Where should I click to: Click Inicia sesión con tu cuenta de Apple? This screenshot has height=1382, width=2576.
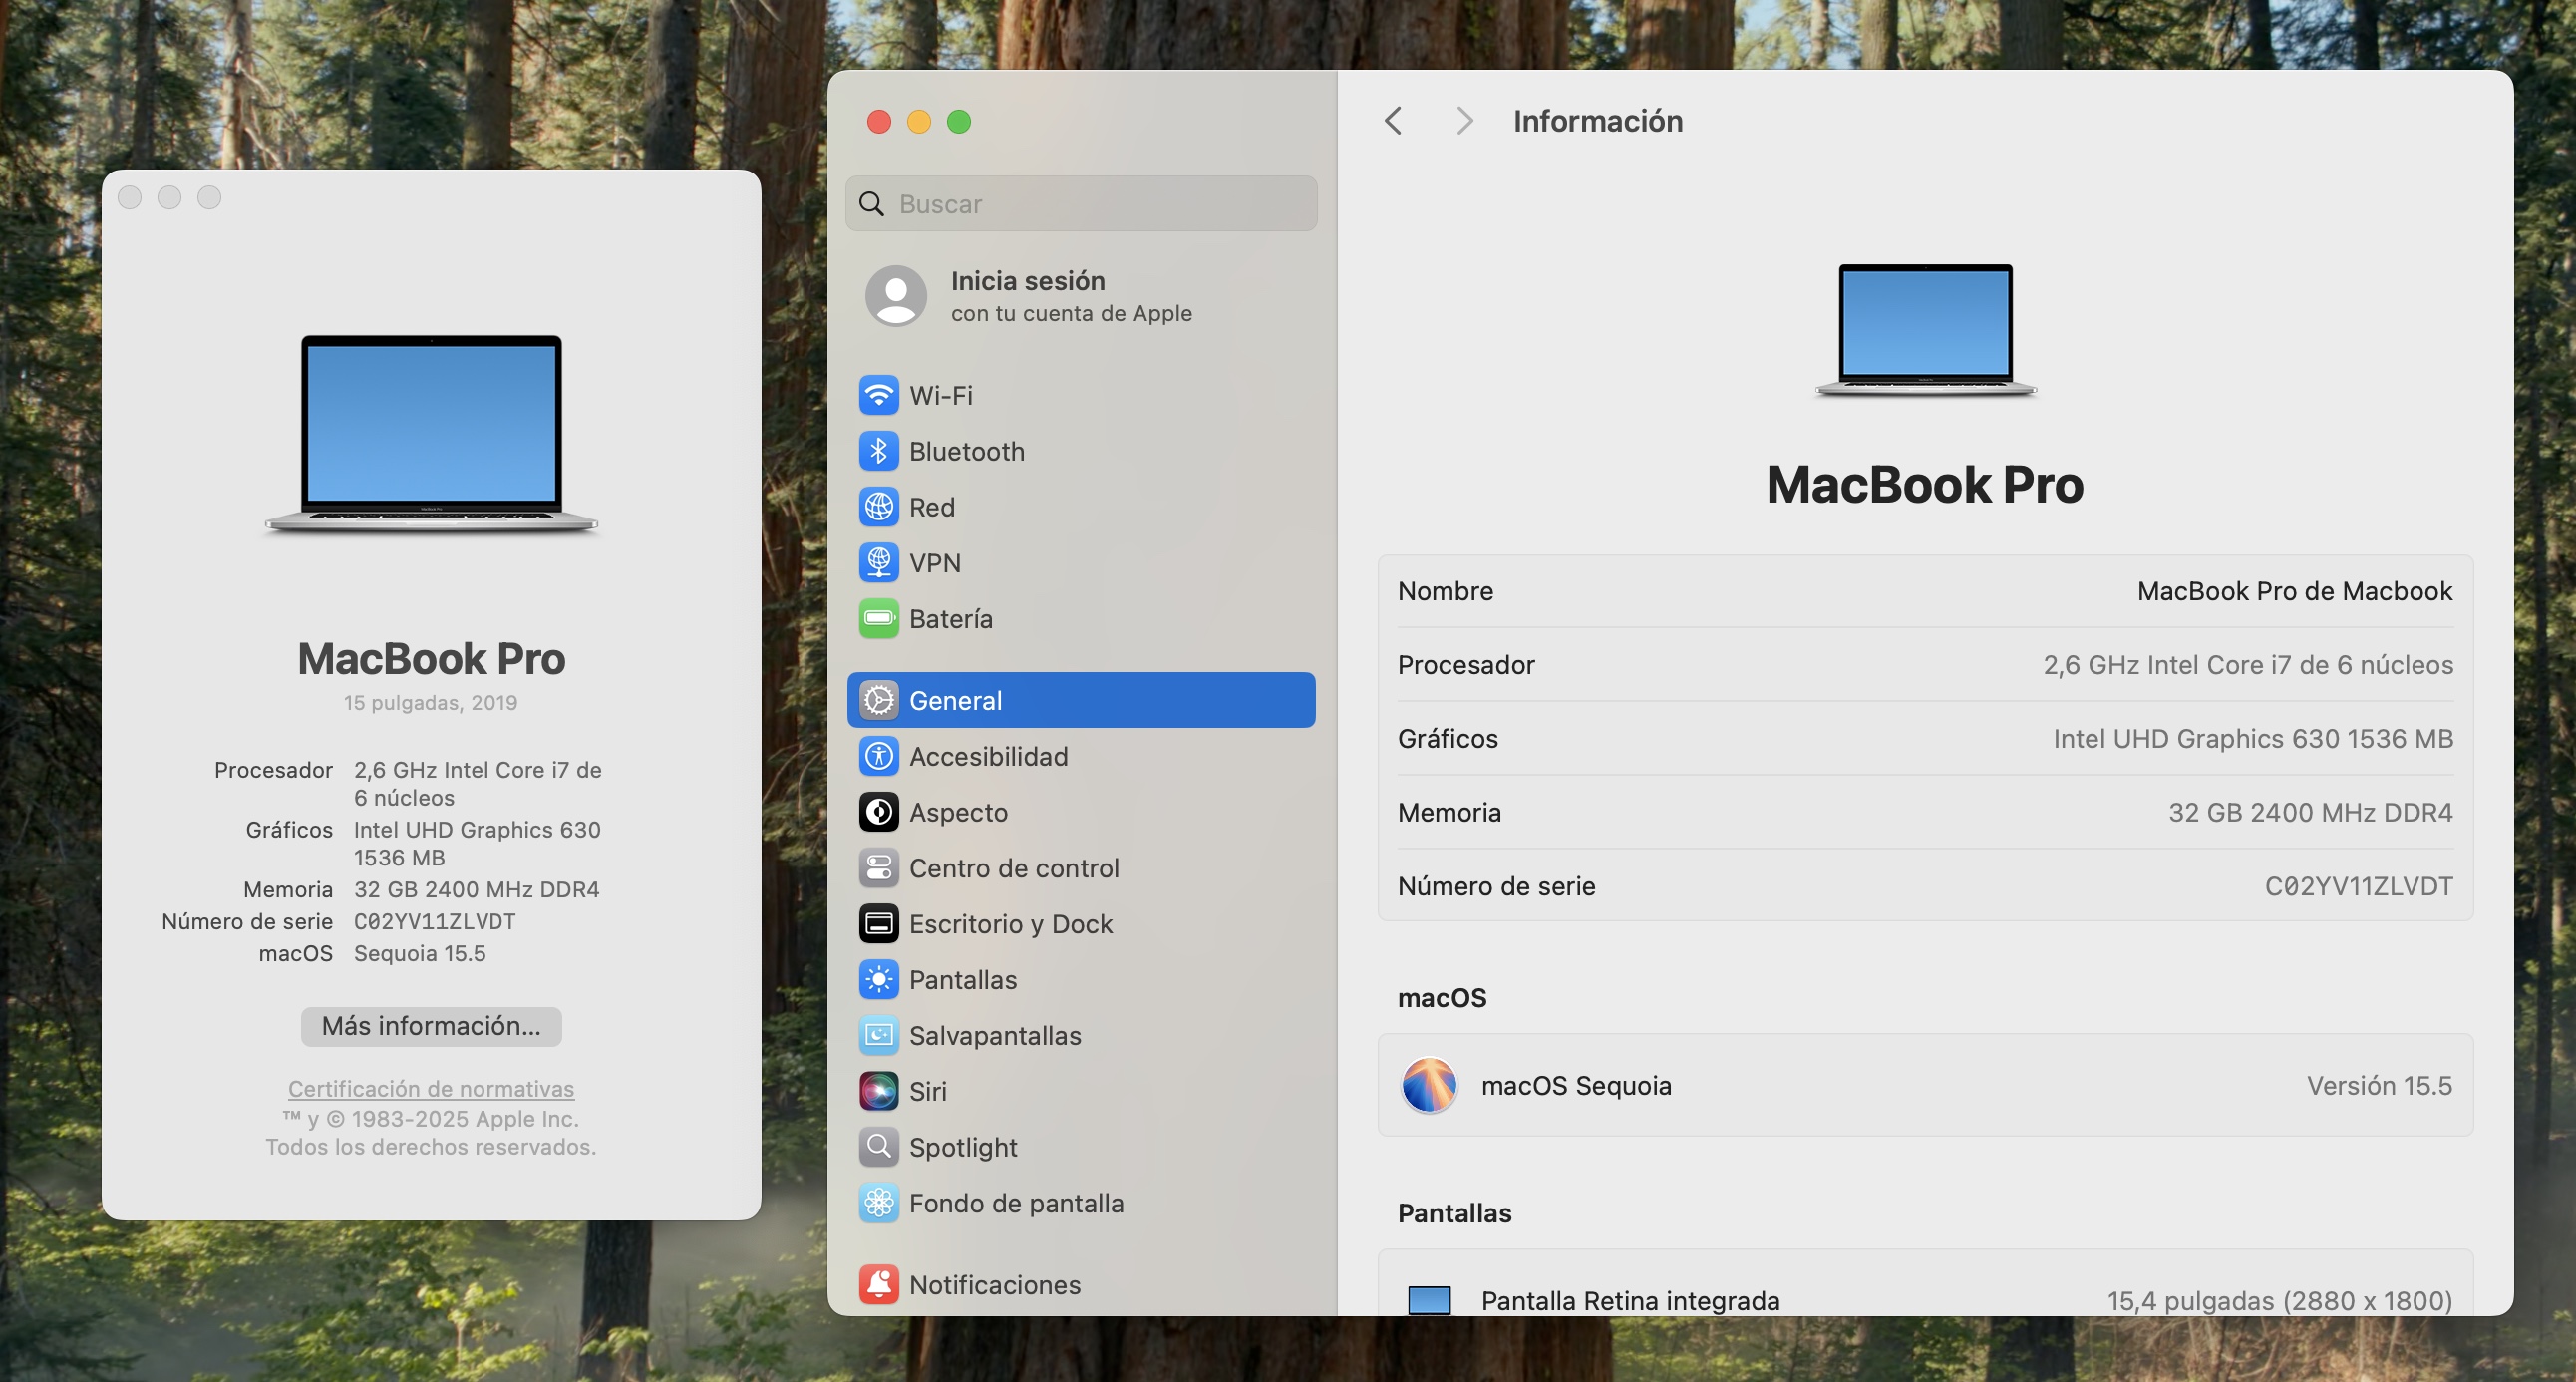tap(1071, 296)
